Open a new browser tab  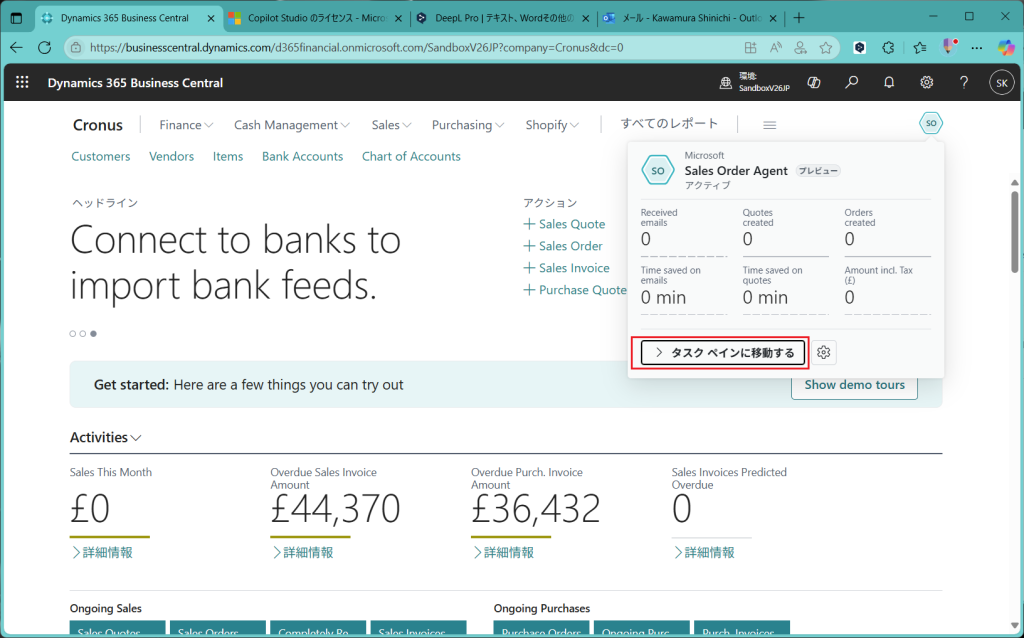(x=799, y=18)
